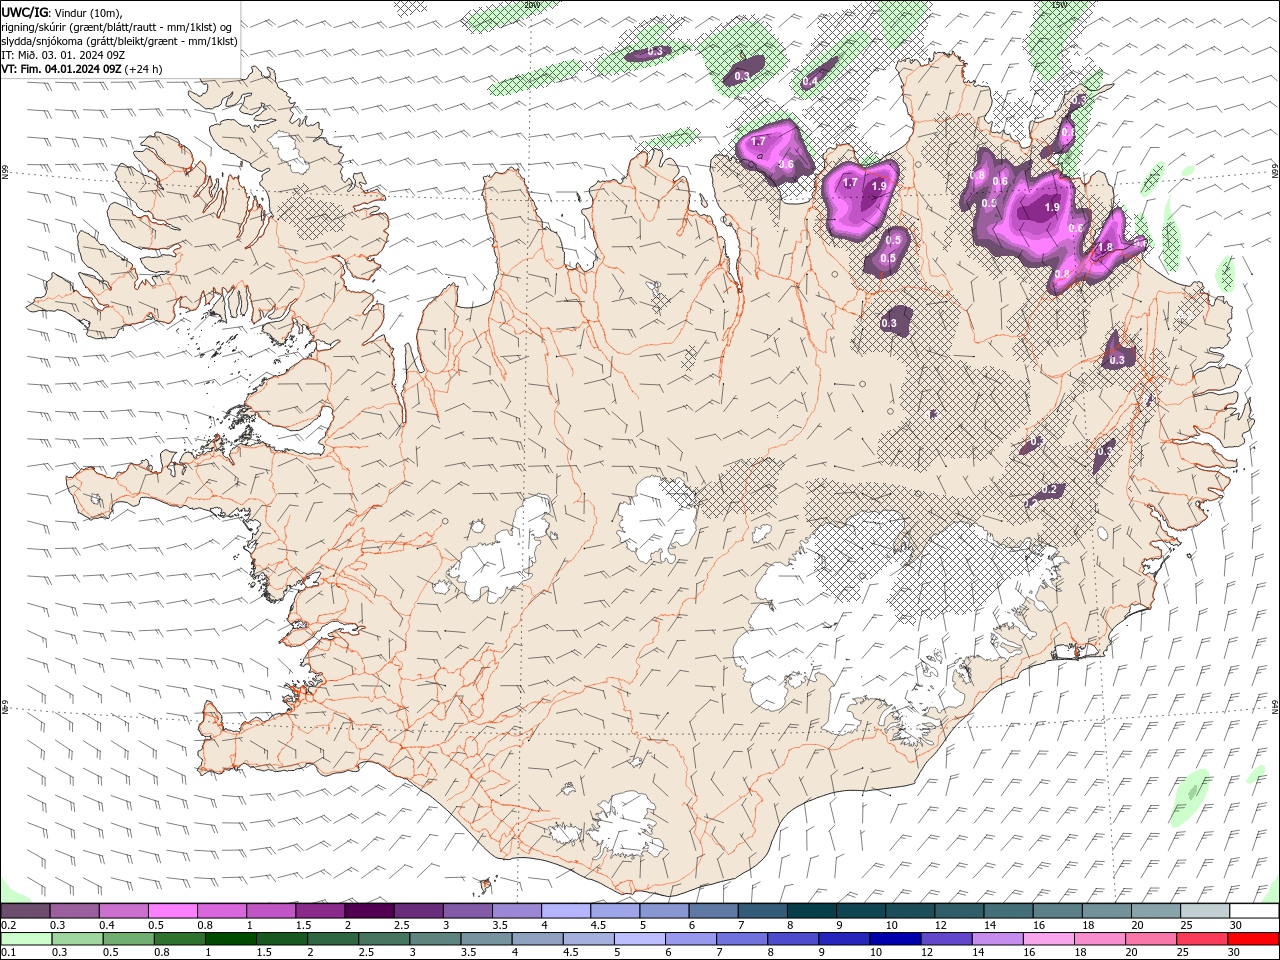Pick the bright pink swatch between 0.5 and 0.8 in the snow scale
This screenshot has height=960, width=1280.
coord(172,911)
